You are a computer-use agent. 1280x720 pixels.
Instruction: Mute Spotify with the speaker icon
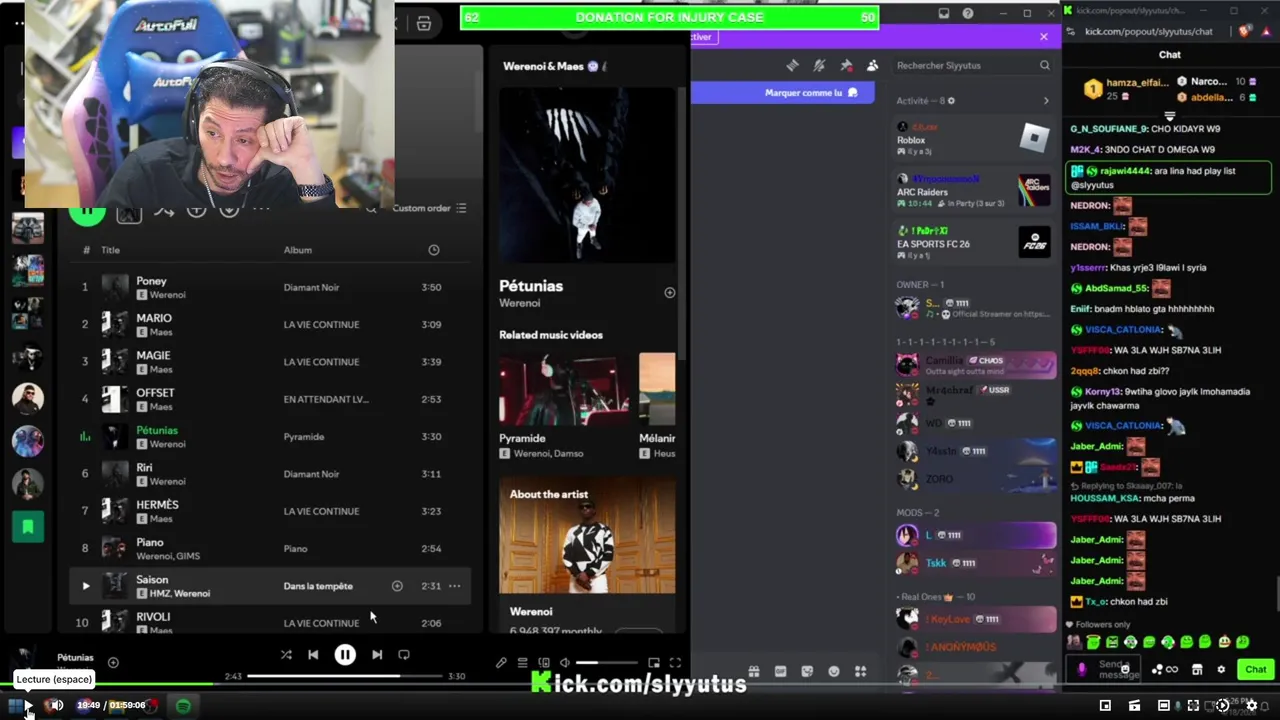point(565,662)
